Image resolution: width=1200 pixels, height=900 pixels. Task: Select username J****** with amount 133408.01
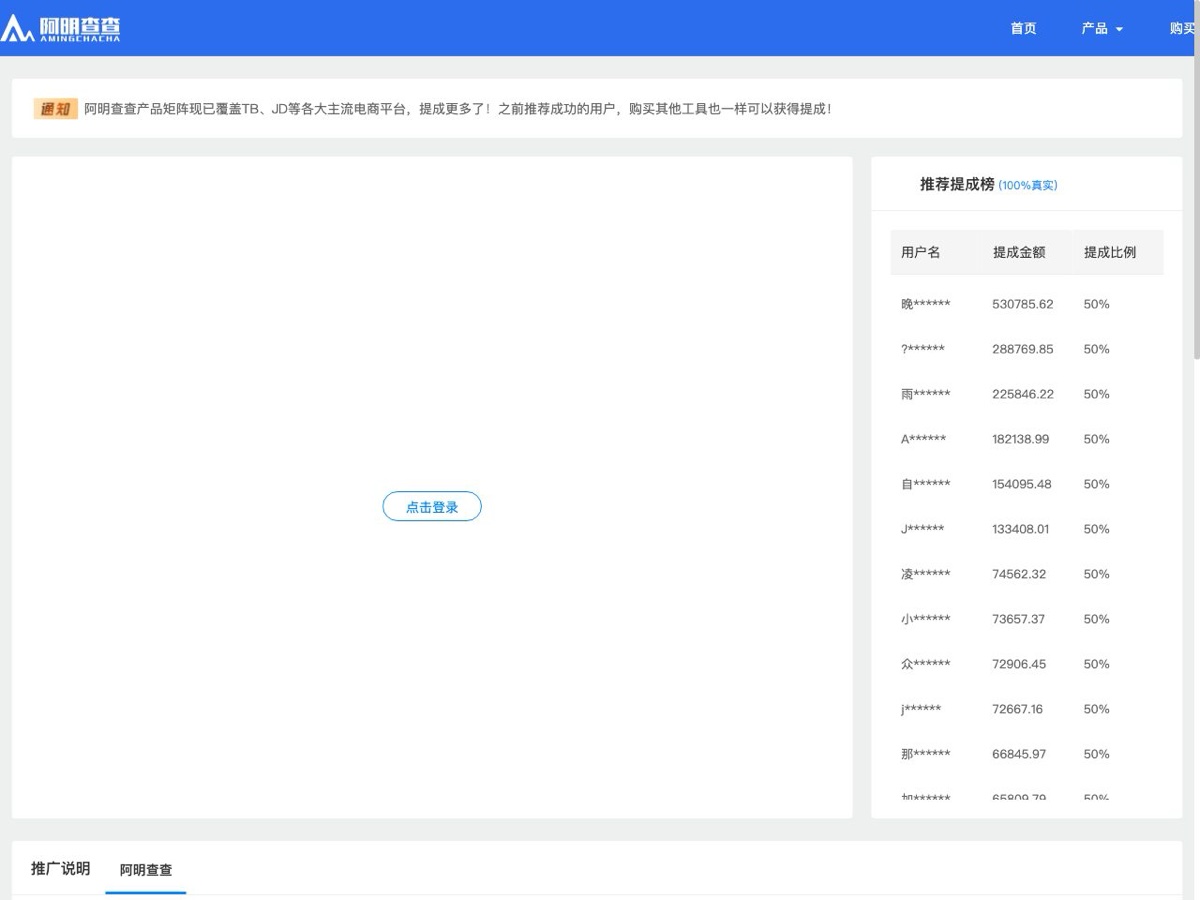point(922,529)
